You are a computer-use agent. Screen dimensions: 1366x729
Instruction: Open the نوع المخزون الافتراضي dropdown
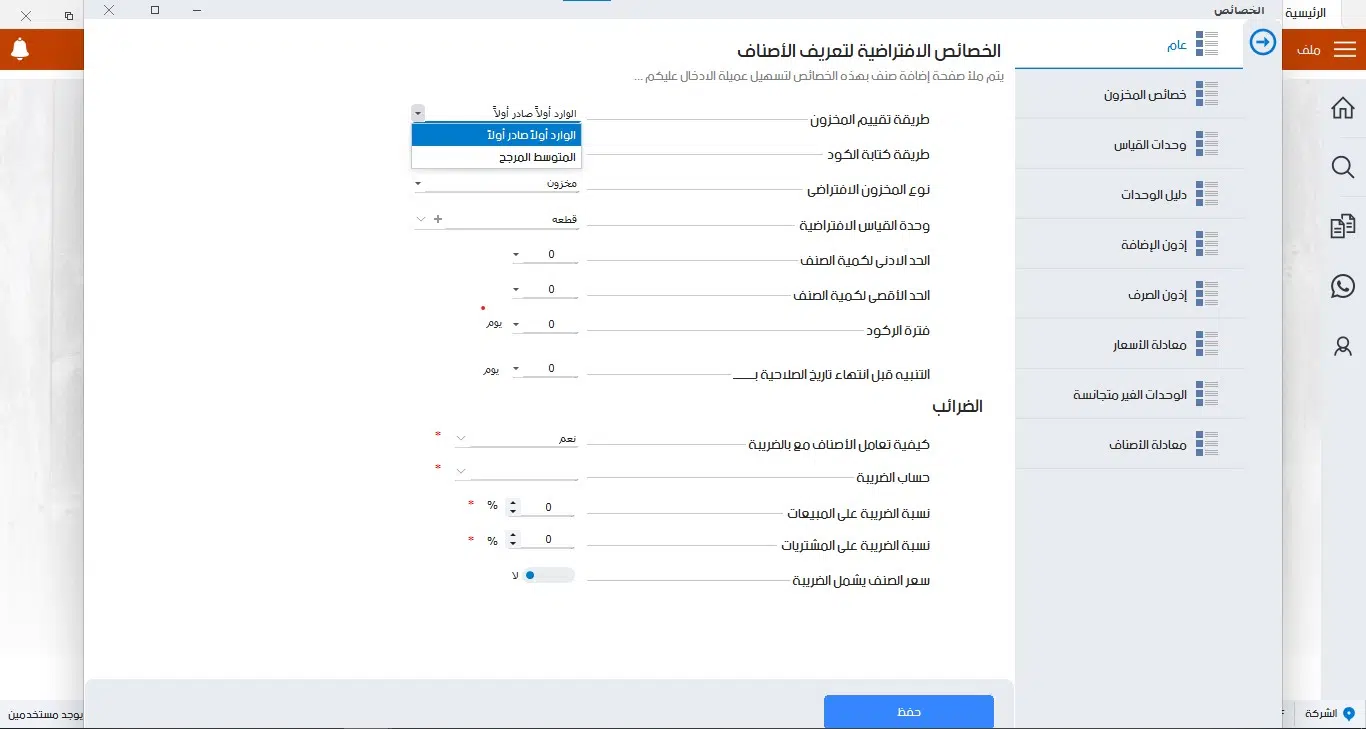[x=419, y=183]
